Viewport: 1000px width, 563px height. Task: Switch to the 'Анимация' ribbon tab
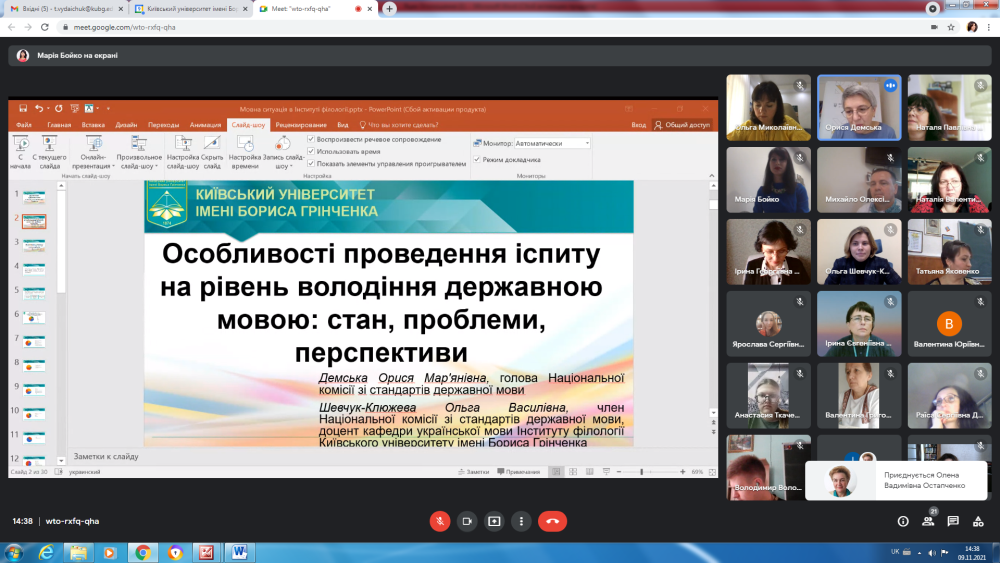pos(205,125)
